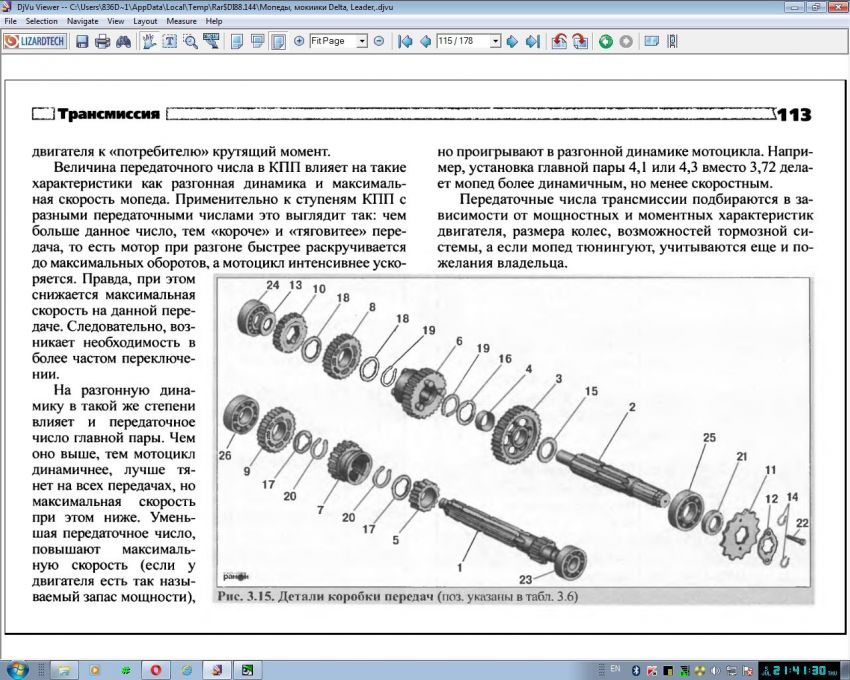Jump to the last page
The image size is (850, 680).
tap(532, 42)
